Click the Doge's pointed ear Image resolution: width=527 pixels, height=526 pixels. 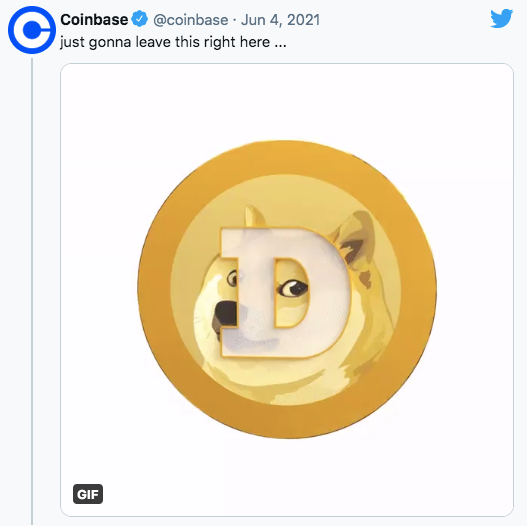pyautogui.click(x=355, y=235)
